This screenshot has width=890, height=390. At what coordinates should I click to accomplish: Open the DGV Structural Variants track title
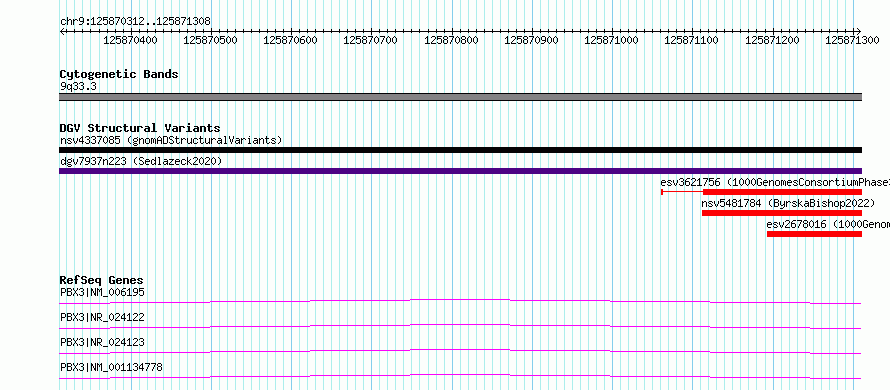[x=140, y=128]
